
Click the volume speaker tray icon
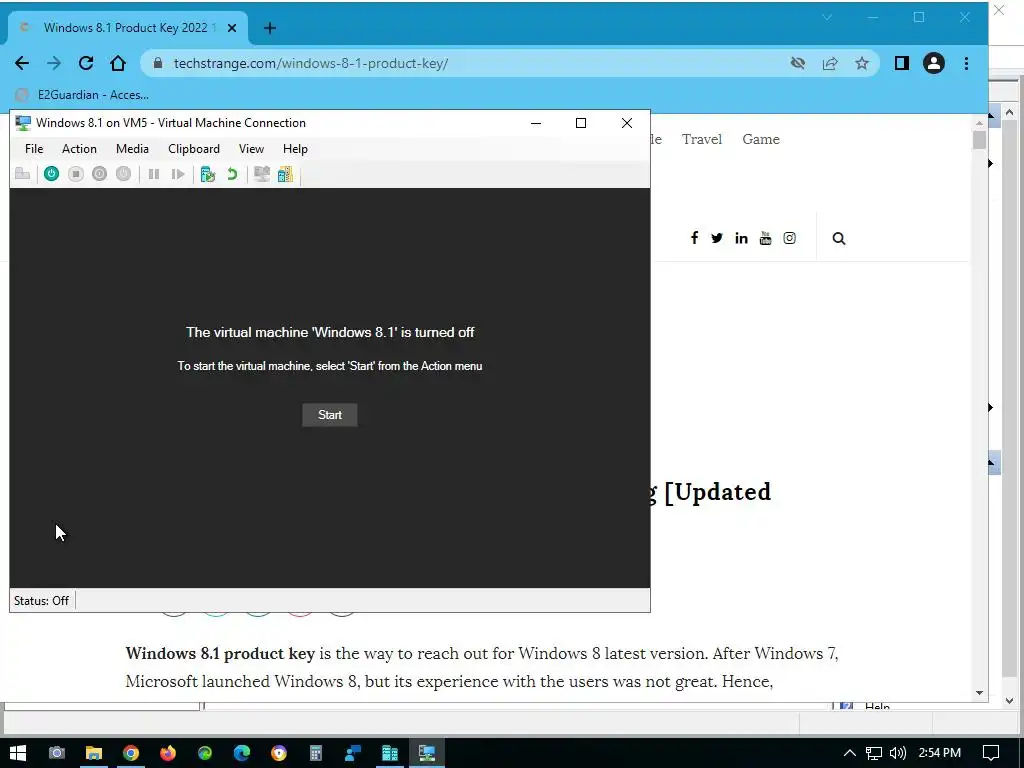(898, 753)
